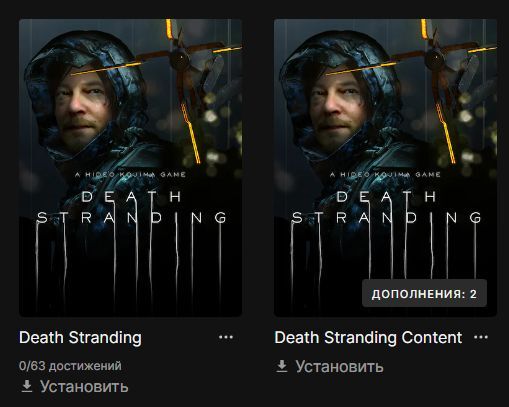The width and height of the screenshot is (509, 407).
Task: Open options menu for Death Stranding
Action: [226, 337]
